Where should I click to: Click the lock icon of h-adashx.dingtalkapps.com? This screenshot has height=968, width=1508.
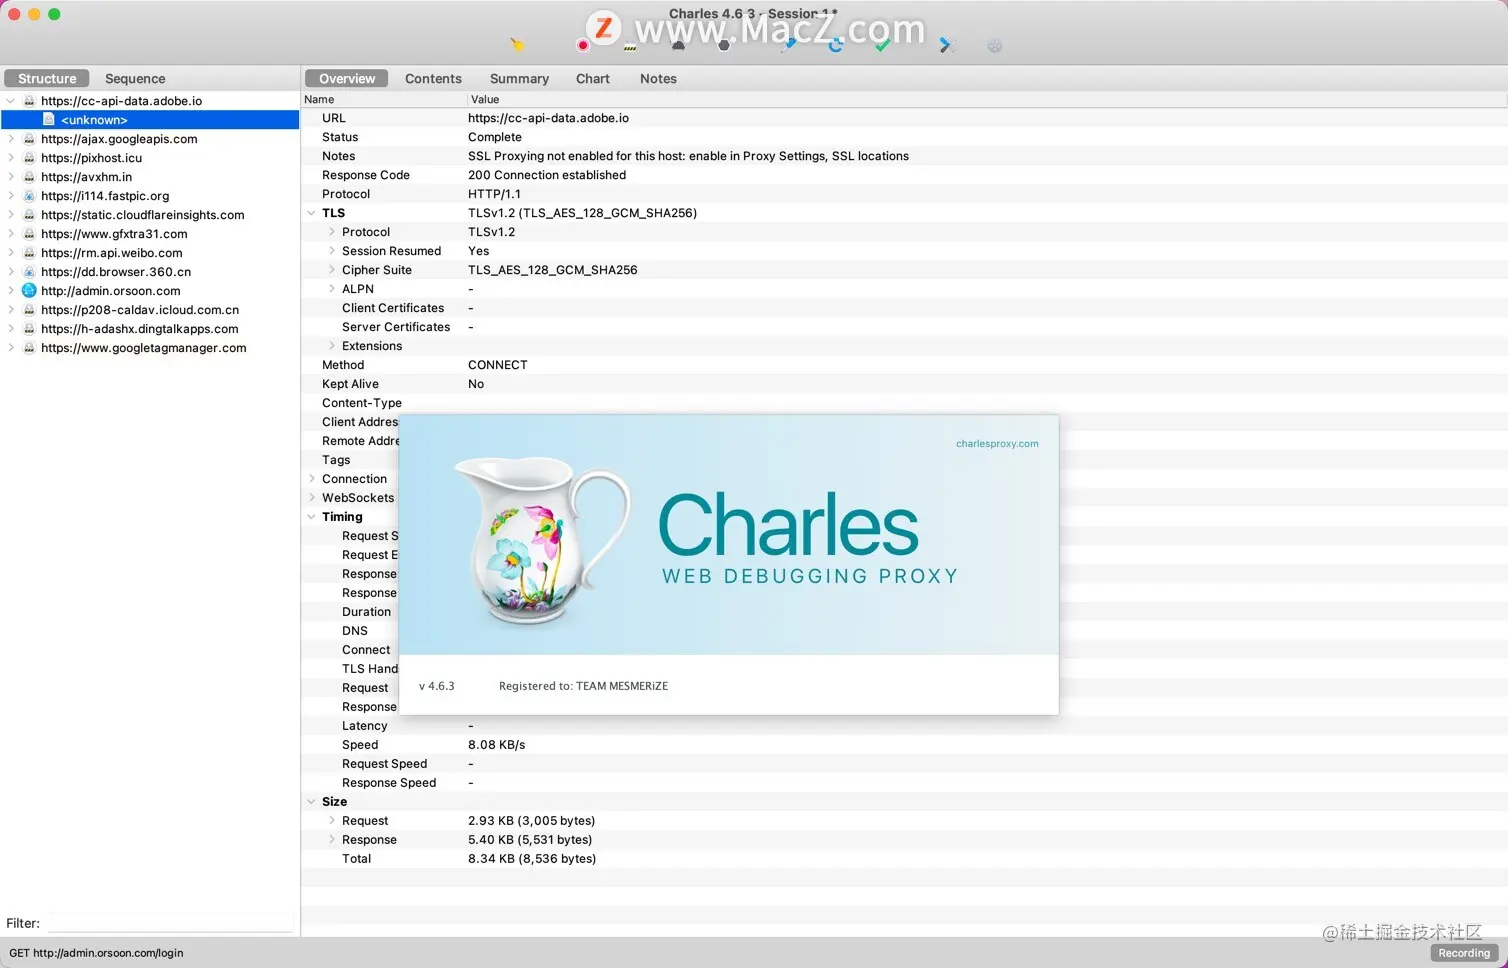(x=29, y=329)
